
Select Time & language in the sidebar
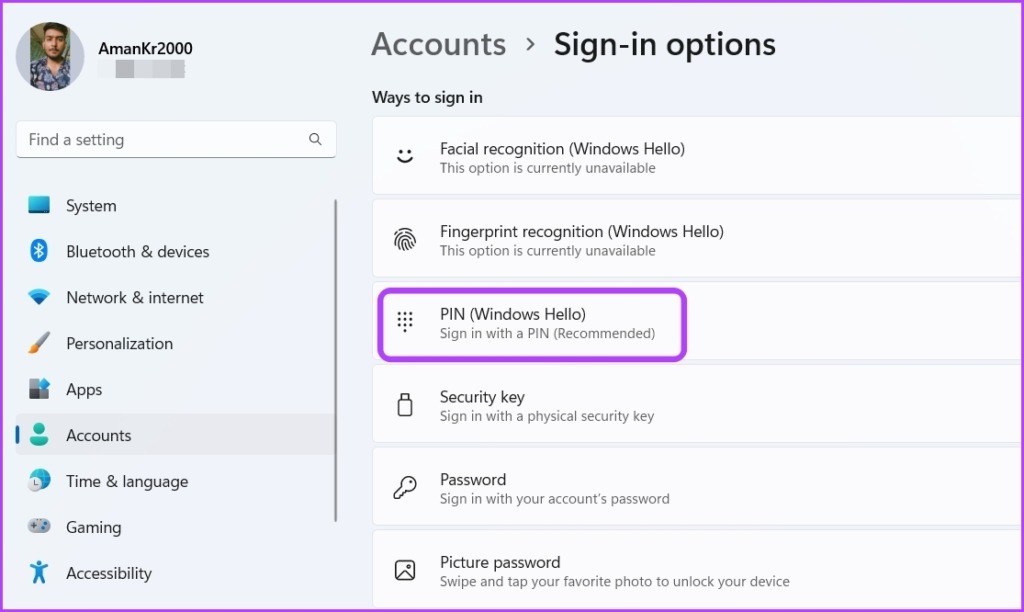click(x=126, y=481)
